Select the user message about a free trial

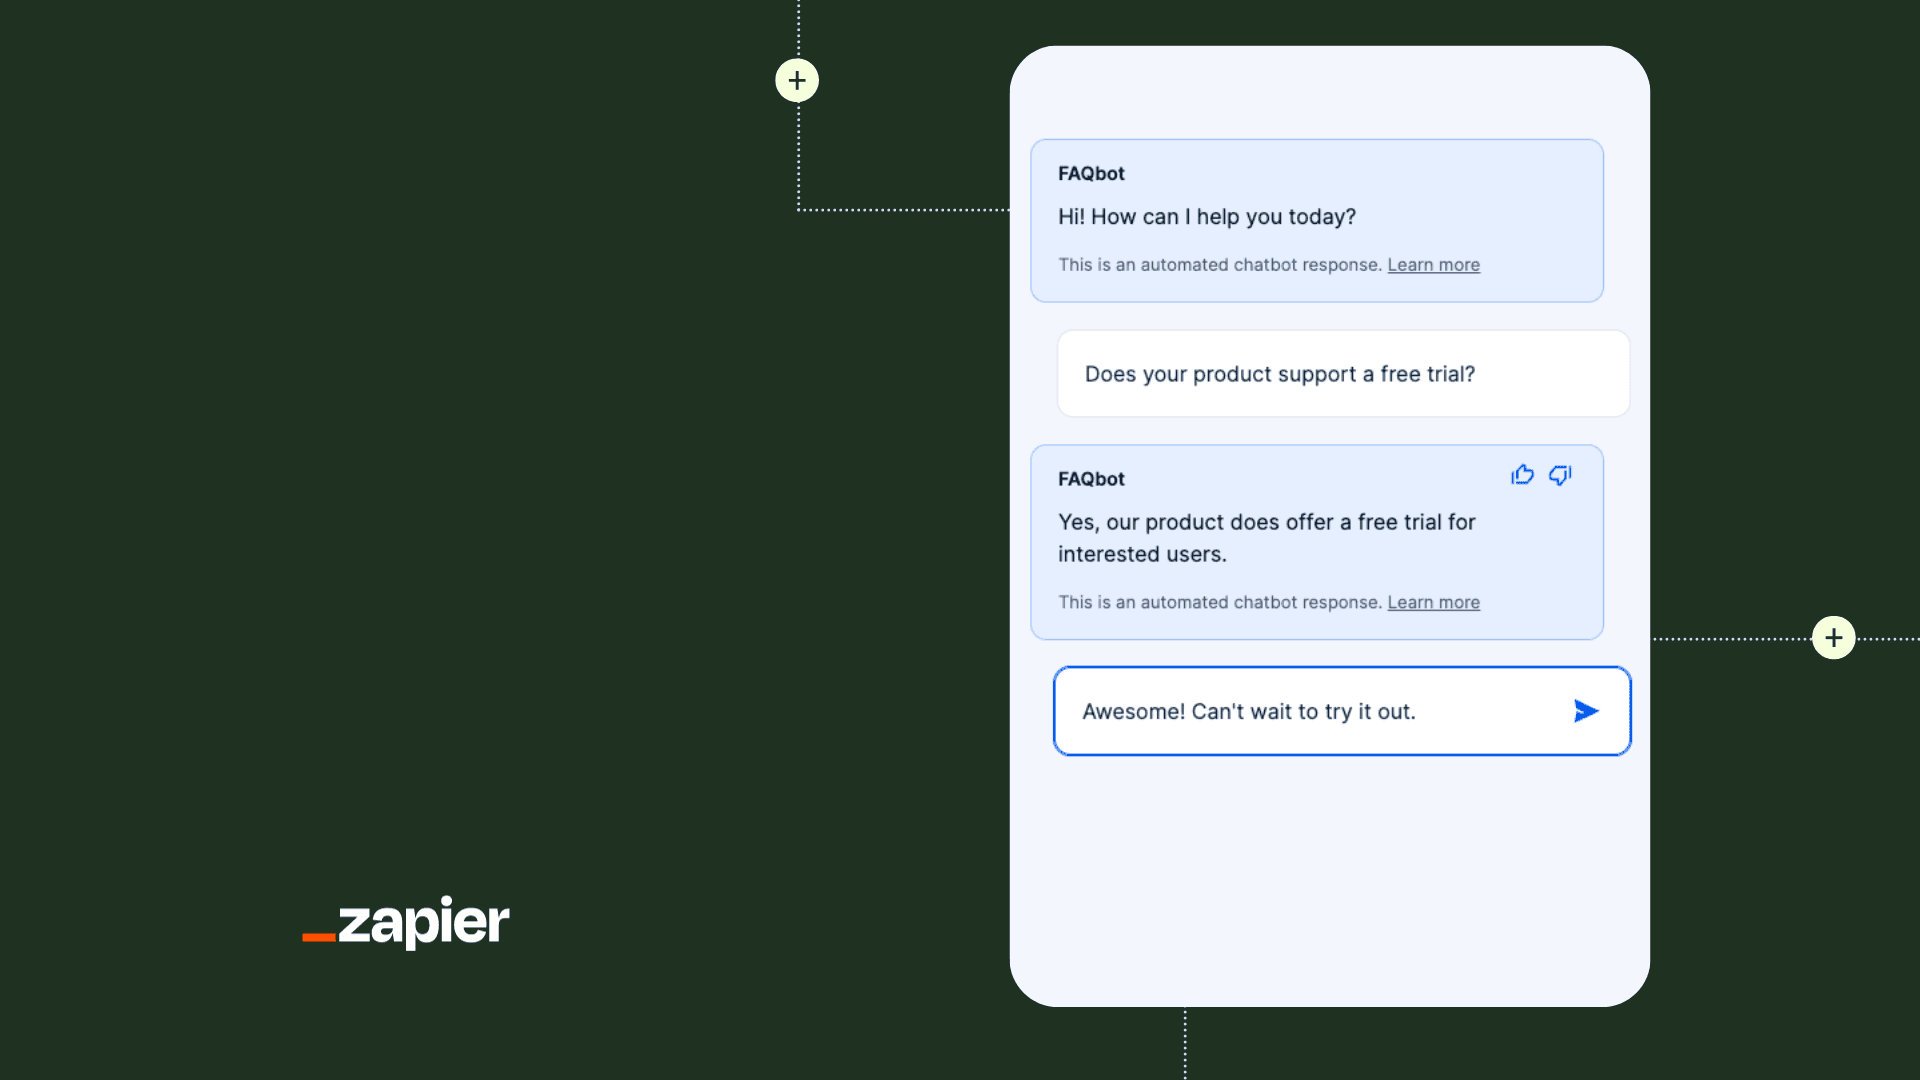point(1279,374)
